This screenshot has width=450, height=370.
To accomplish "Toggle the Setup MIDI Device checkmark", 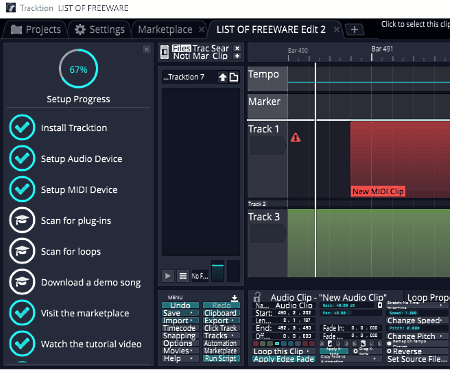I will point(22,189).
